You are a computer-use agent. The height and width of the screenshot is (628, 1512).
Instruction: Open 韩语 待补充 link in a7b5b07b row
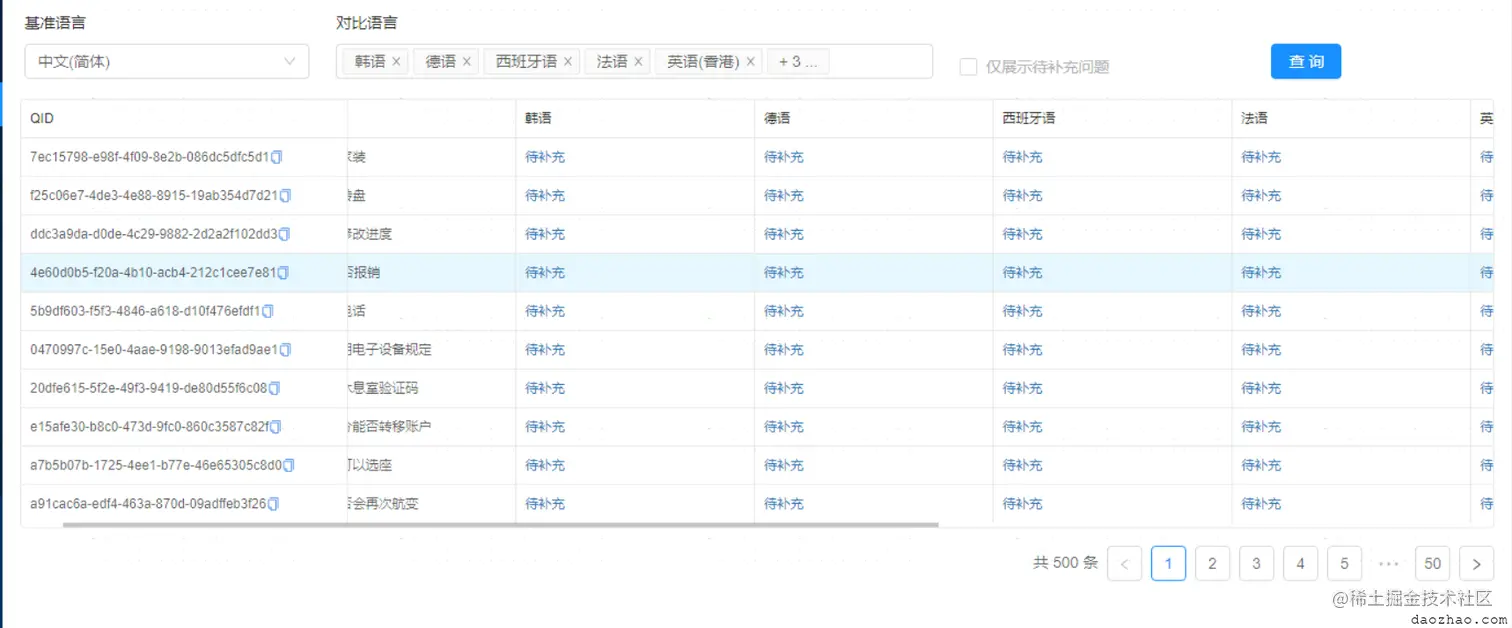(545, 465)
